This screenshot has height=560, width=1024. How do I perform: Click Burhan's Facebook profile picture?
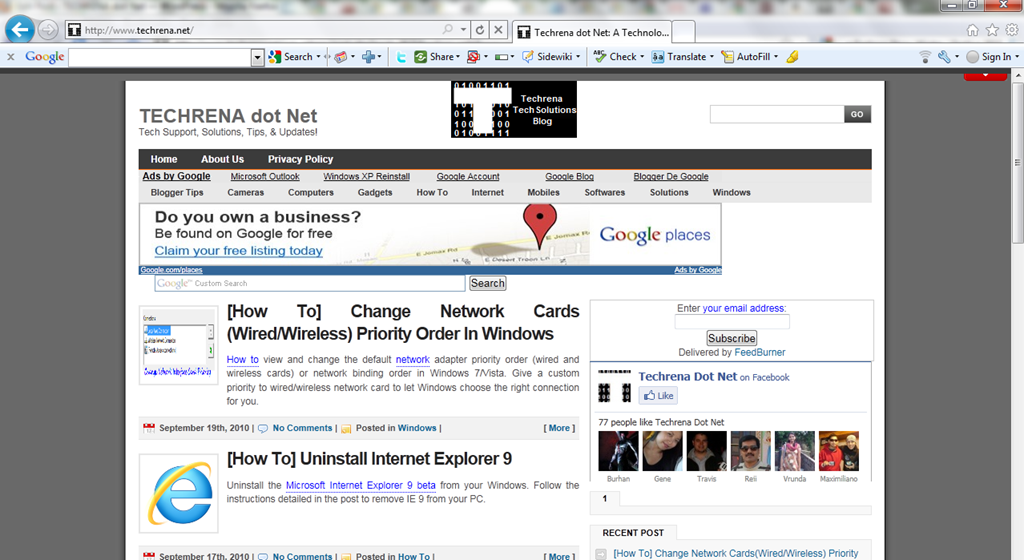(x=618, y=451)
